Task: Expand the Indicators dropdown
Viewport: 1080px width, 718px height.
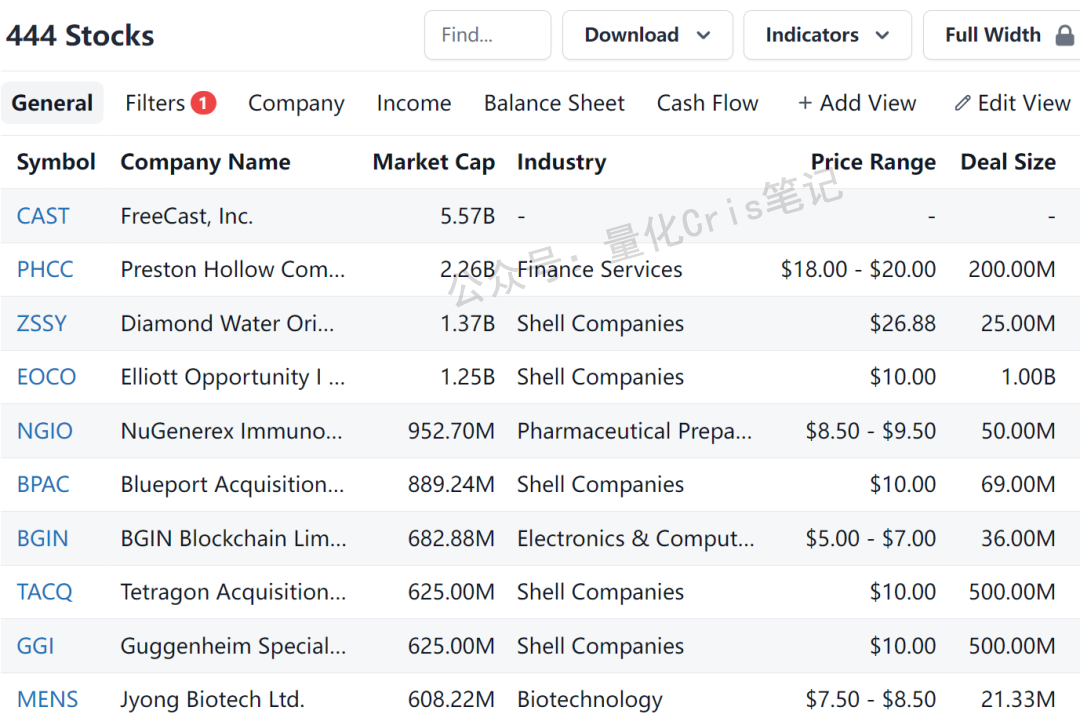Action: tap(827, 35)
